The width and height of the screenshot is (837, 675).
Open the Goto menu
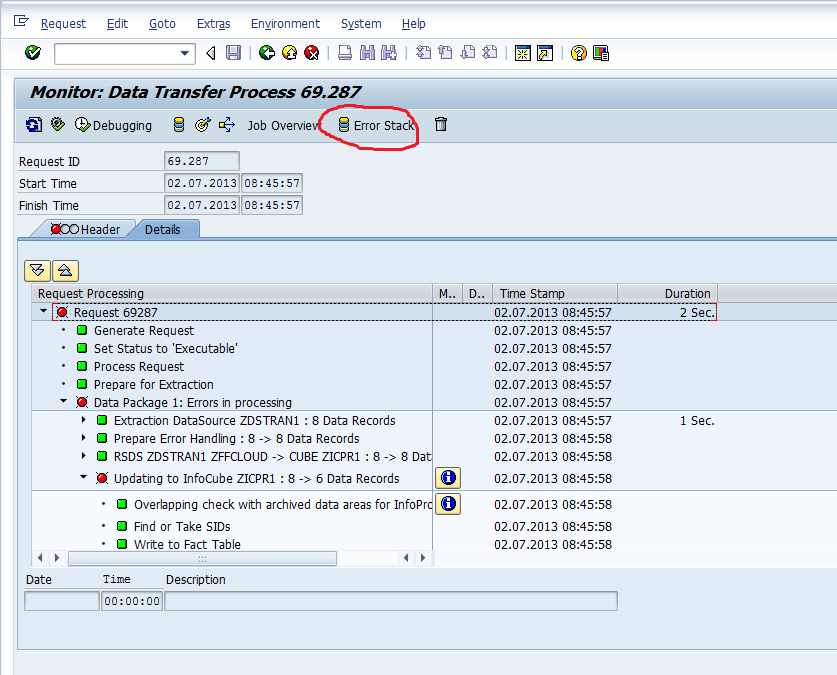(x=161, y=23)
